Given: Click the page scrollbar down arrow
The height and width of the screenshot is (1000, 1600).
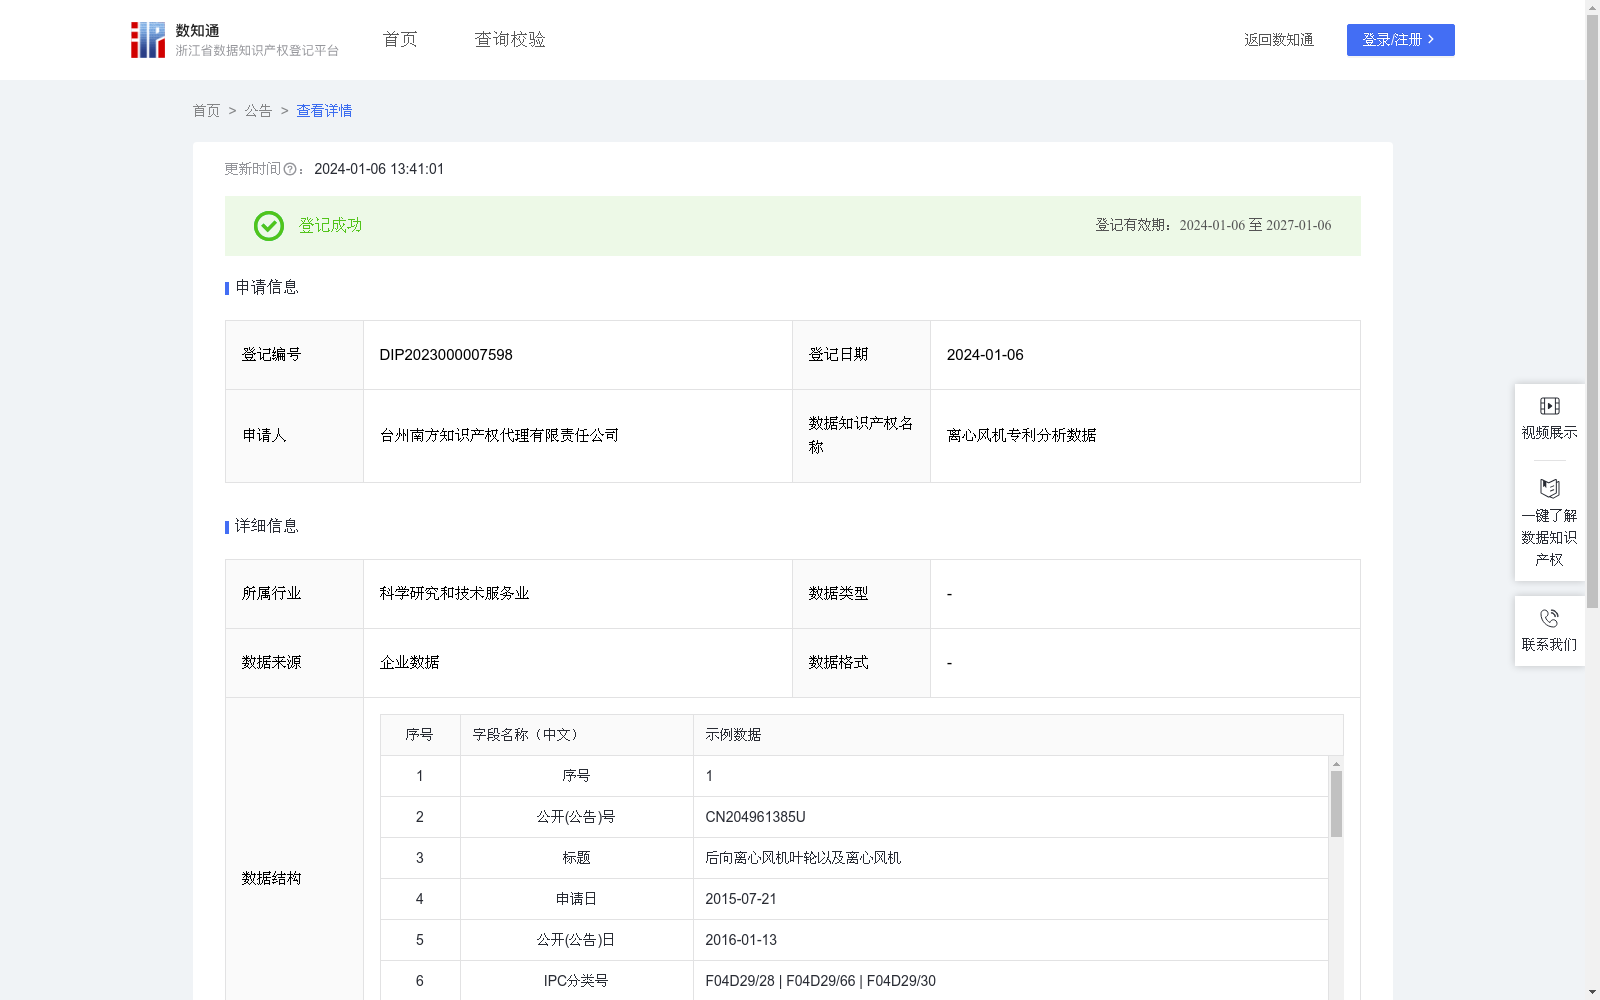Looking at the screenshot, I should click(x=1592, y=992).
